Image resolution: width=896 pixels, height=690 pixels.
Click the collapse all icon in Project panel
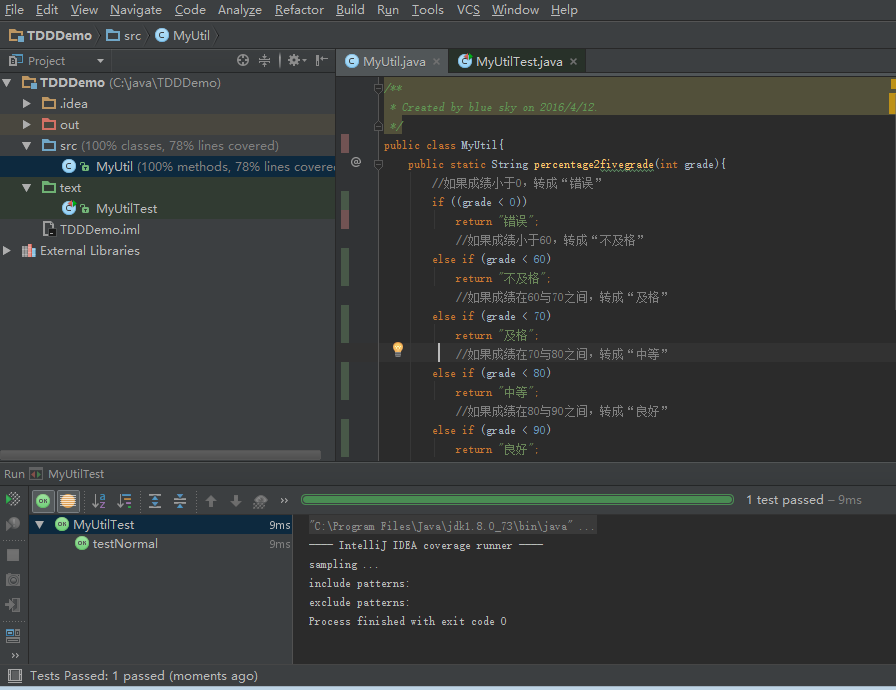[265, 61]
